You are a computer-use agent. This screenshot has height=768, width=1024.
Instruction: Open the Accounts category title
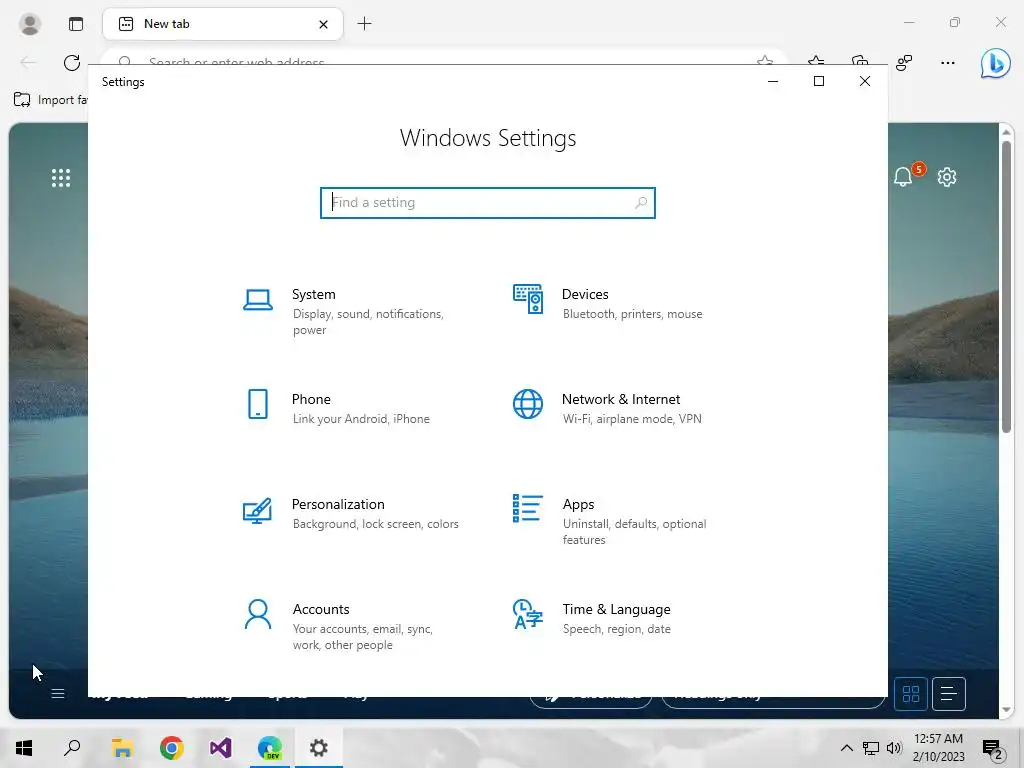tap(321, 609)
